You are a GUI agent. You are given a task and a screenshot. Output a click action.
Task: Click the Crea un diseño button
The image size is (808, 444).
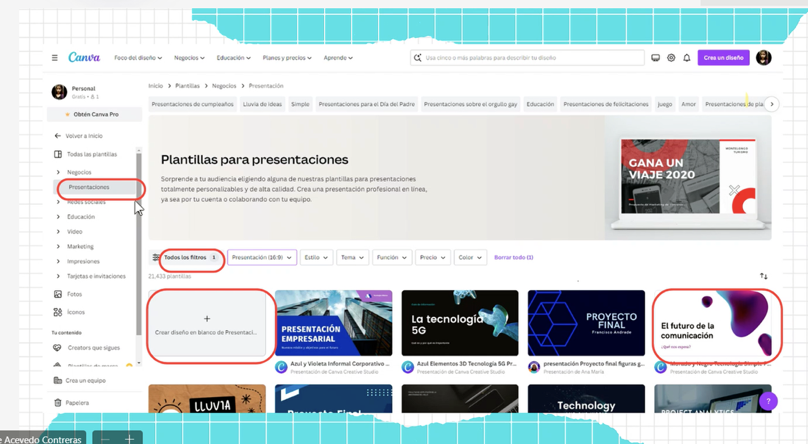(723, 58)
